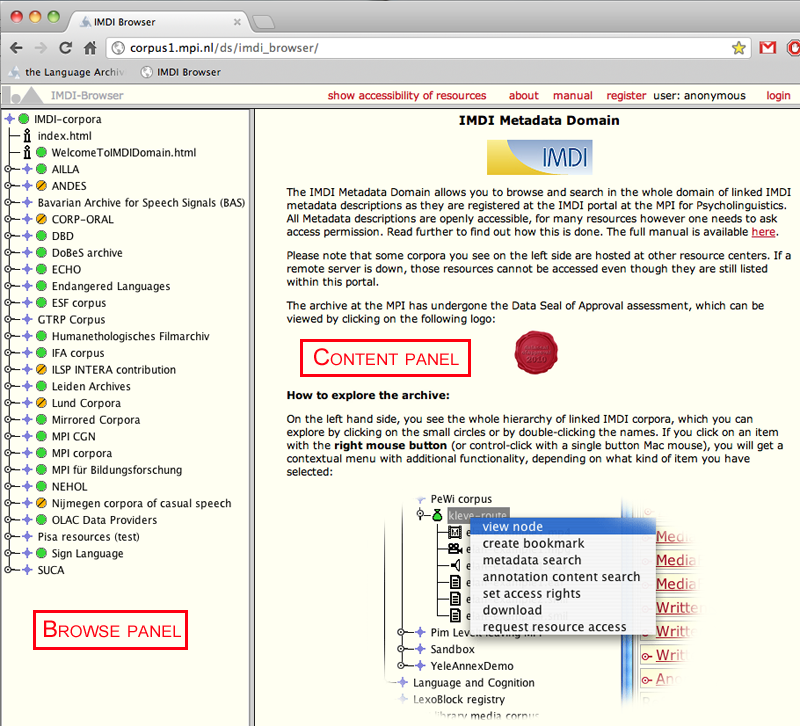Click the login link
The height and width of the screenshot is (726, 800).
click(778, 95)
